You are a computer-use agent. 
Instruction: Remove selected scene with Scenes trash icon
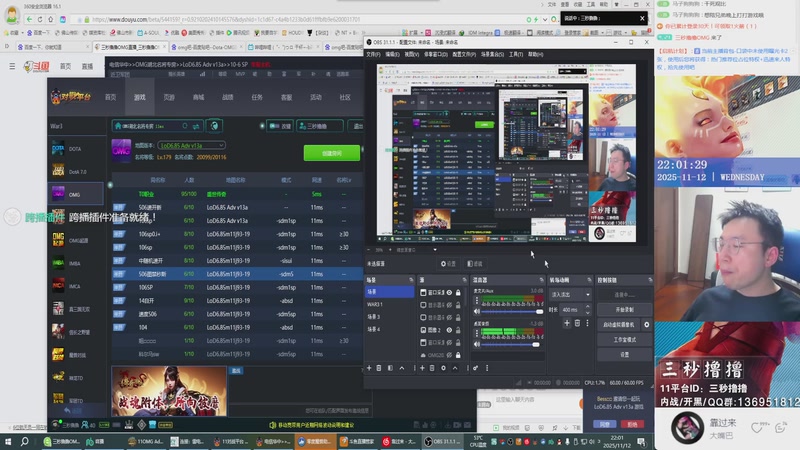[379, 368]
